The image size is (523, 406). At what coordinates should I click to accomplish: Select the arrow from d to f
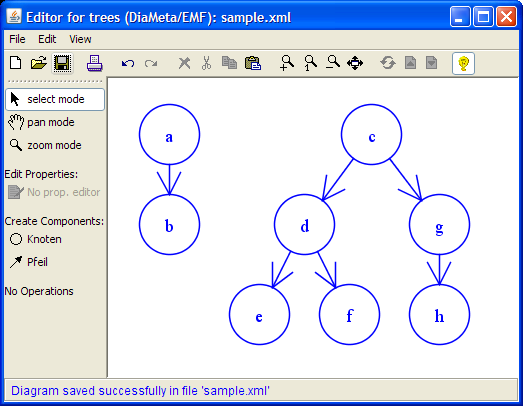pos(327,270)
